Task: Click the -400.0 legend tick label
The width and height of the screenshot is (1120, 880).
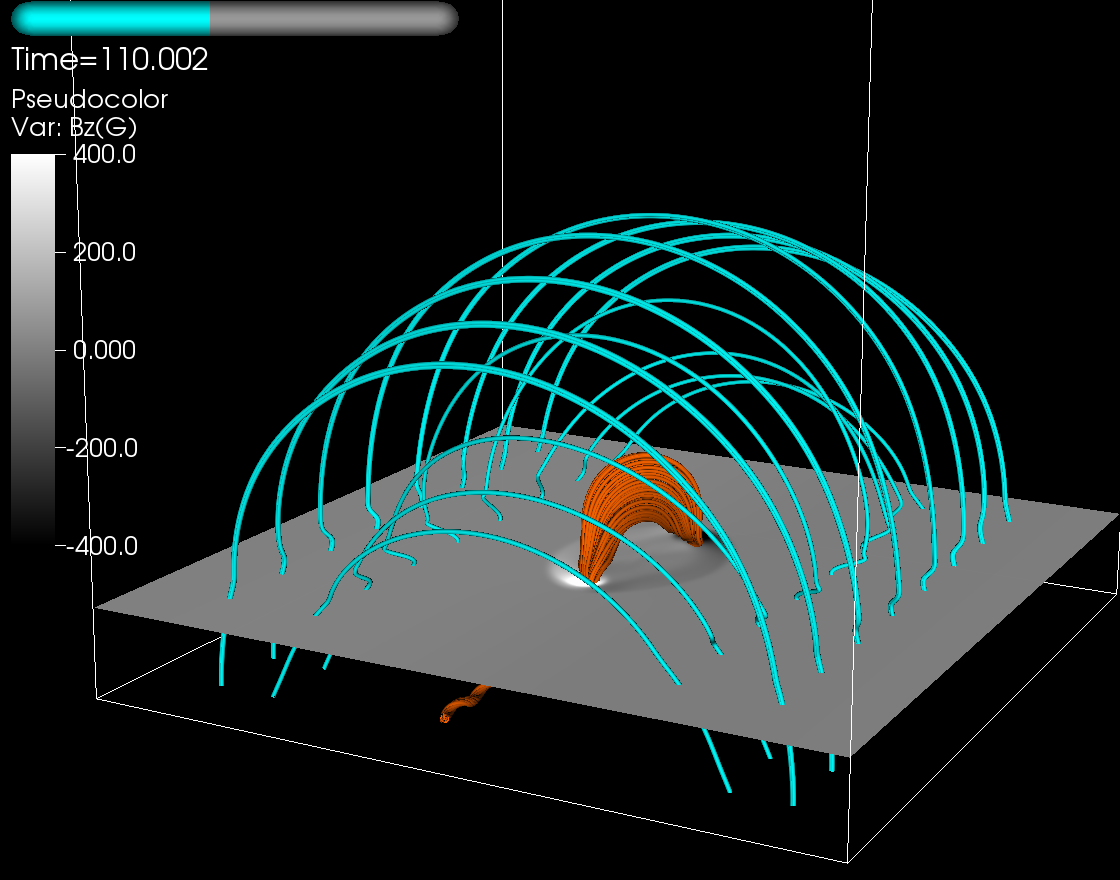Action: [x=100, y=546]
